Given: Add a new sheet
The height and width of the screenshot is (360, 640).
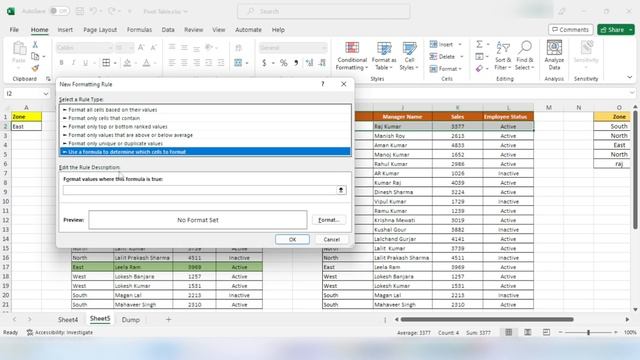Looking at the screenshot, I should click(168, 320).
